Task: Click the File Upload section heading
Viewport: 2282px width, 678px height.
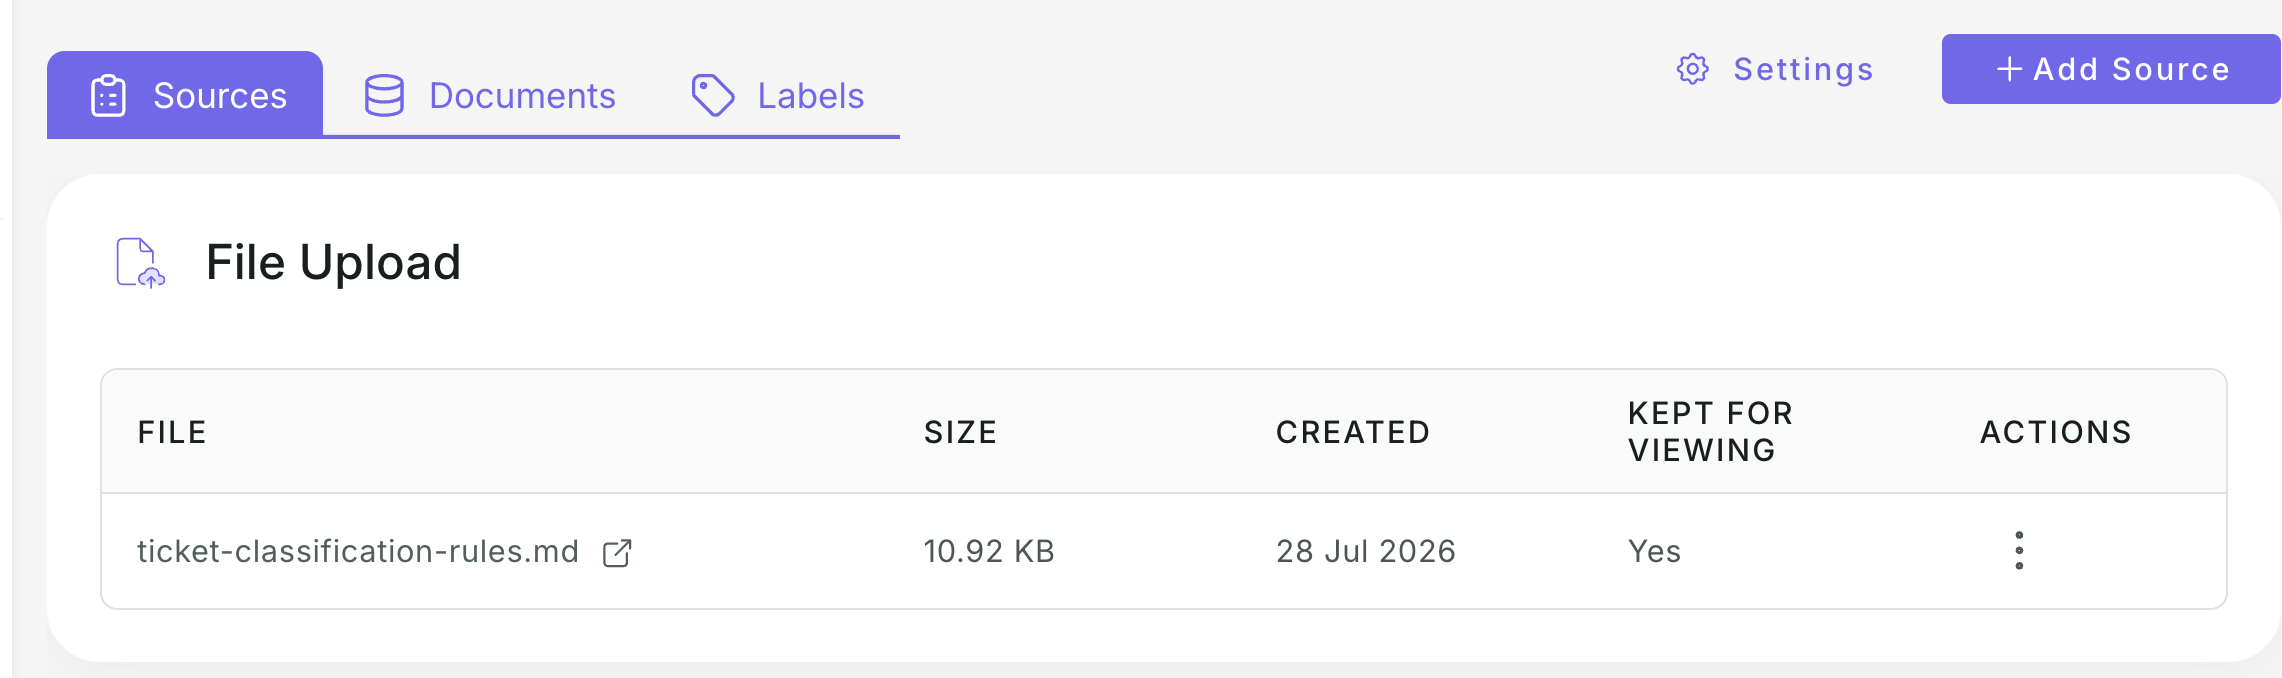Action: (333, 263)
